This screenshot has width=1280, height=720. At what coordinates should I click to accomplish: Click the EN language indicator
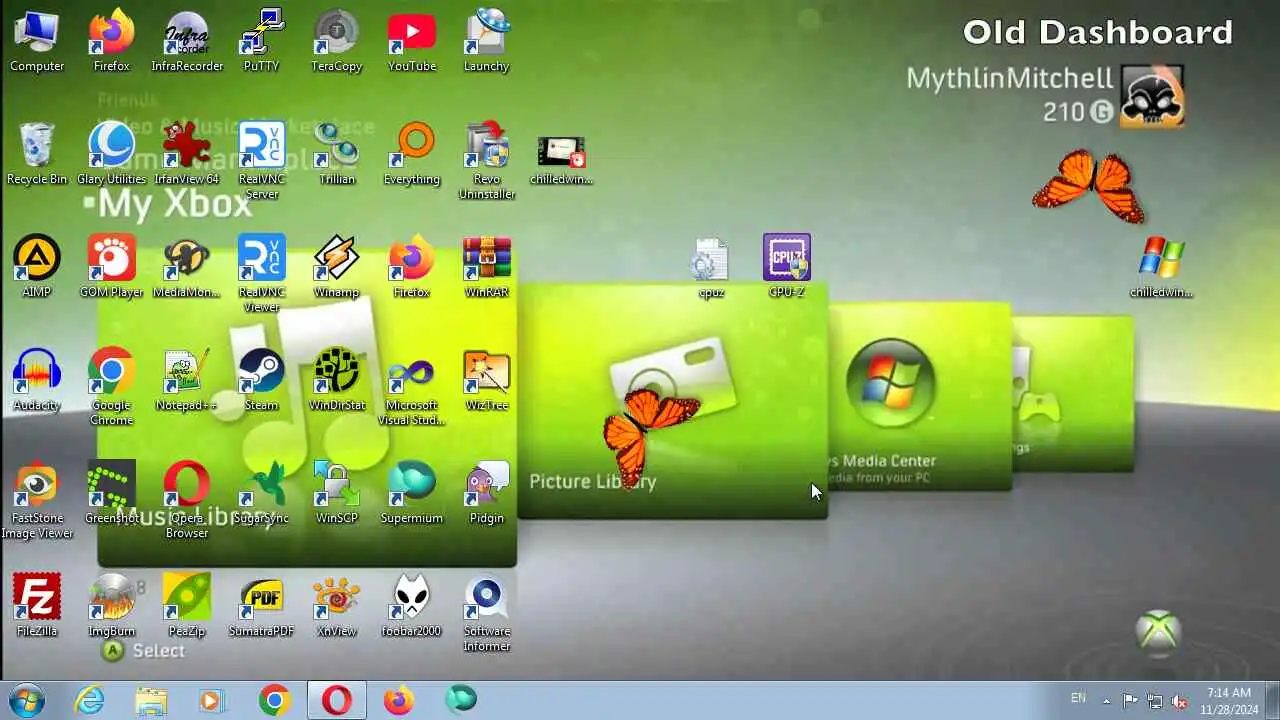tap(1078, 698)
